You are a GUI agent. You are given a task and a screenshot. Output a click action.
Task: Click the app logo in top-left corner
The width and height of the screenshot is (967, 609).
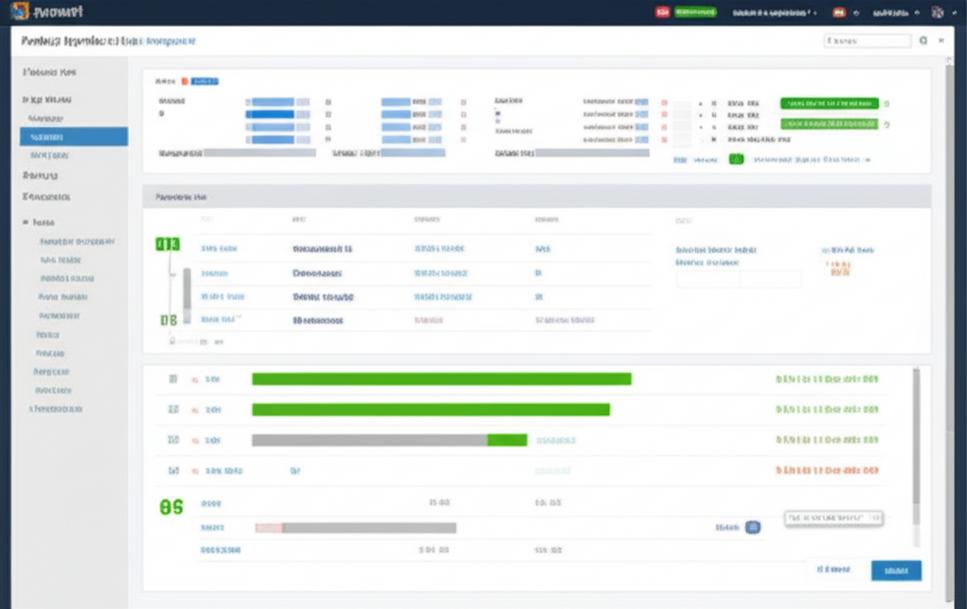pyautogui.click(x=19, y=12)
